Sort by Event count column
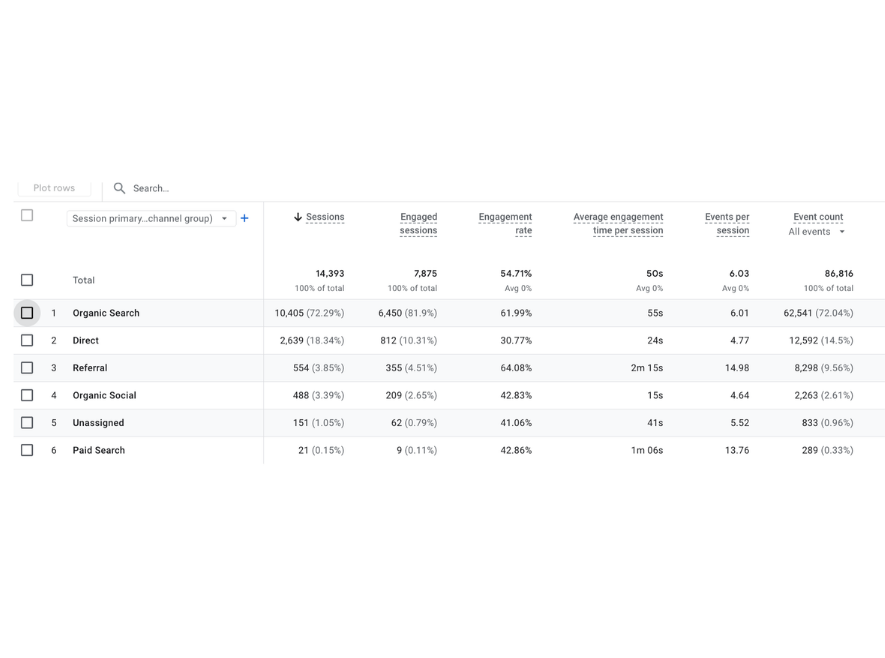 click(817, 216)
